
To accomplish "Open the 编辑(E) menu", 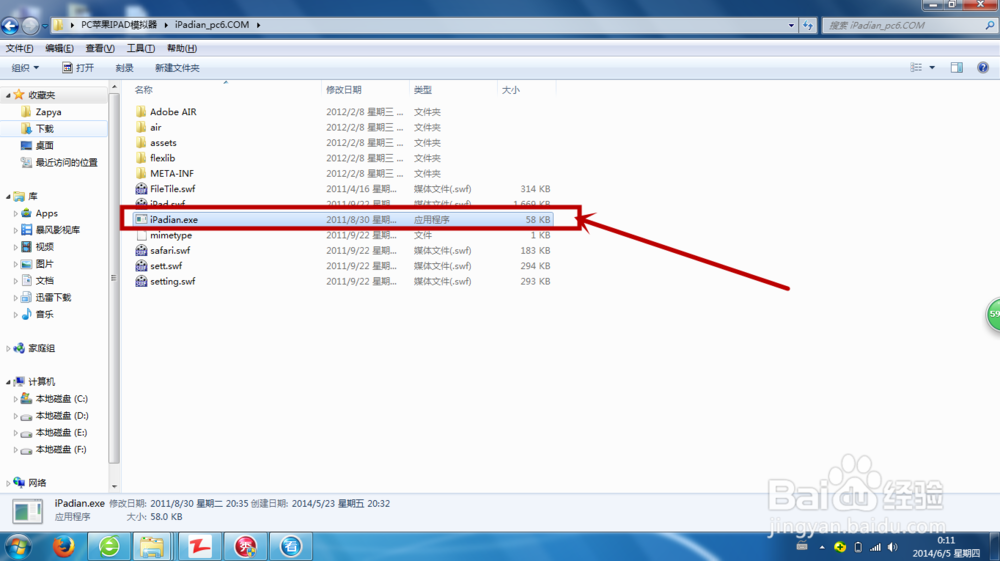I will coord(59,48).
